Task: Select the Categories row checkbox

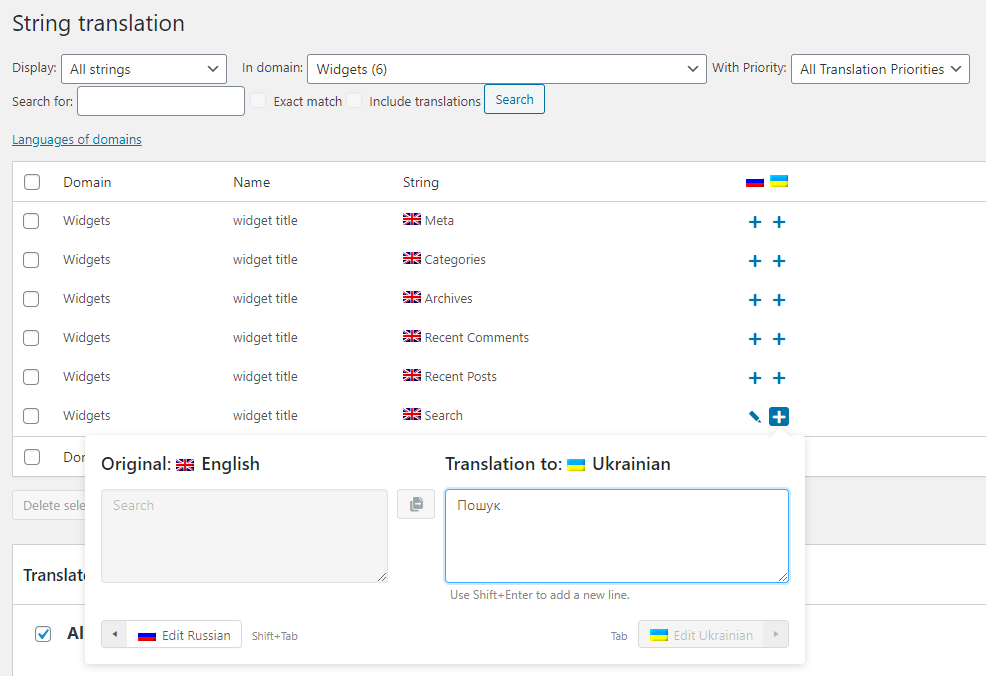Action: [x=31, y=260]
